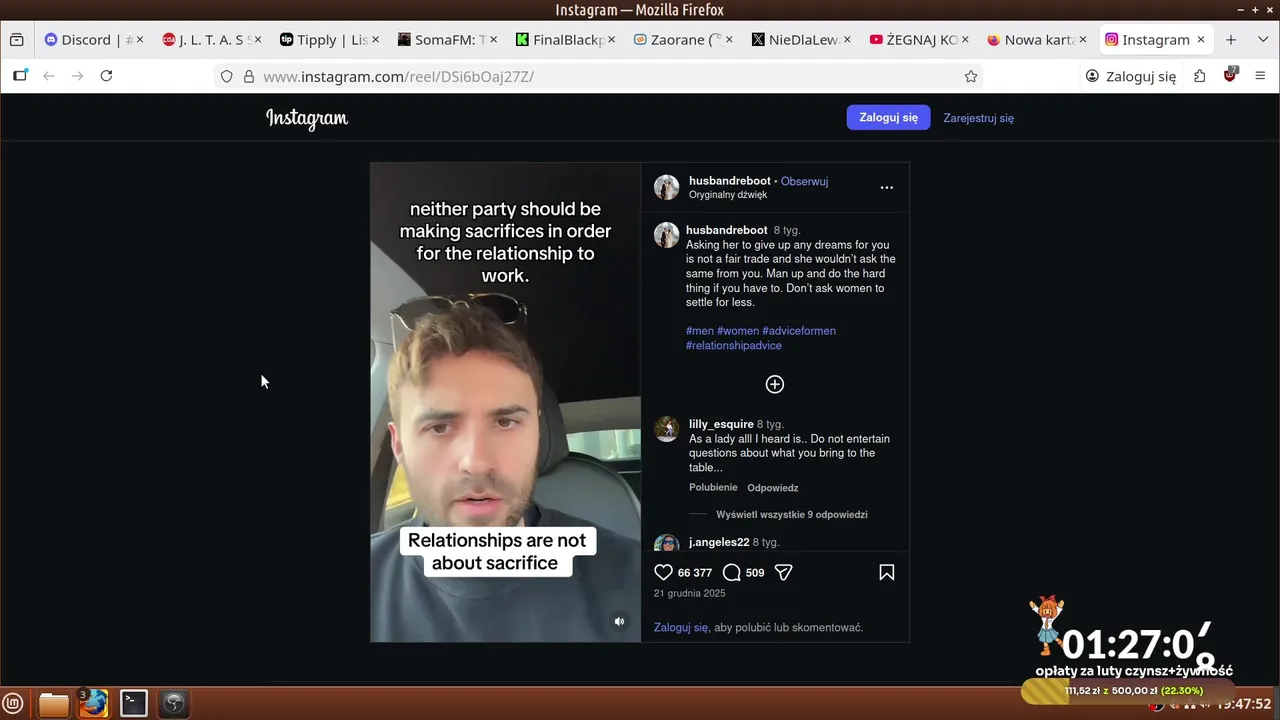Switch to the Tipply tab
The image size is (1280, 720).
coord(329,40)
